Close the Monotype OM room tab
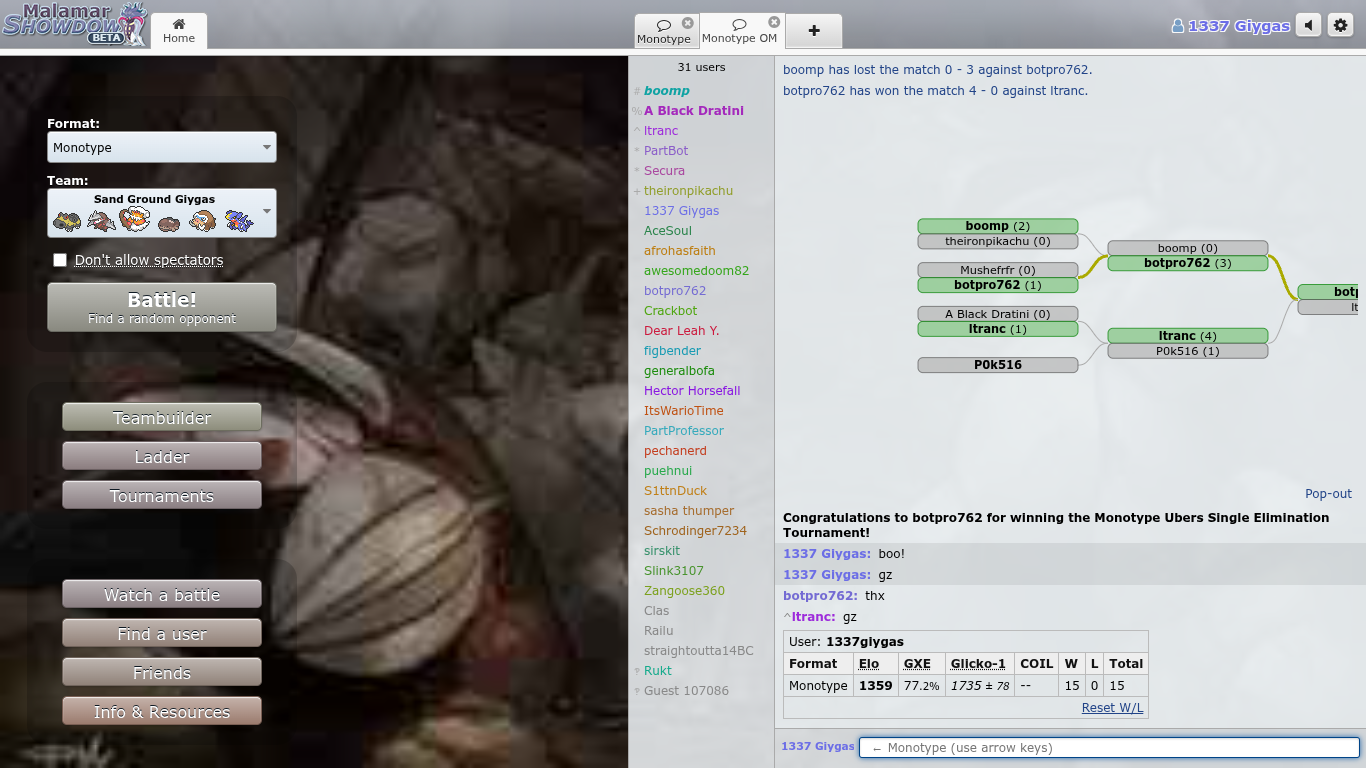This screenshot has width=1366, height=768. click(774, 22)
